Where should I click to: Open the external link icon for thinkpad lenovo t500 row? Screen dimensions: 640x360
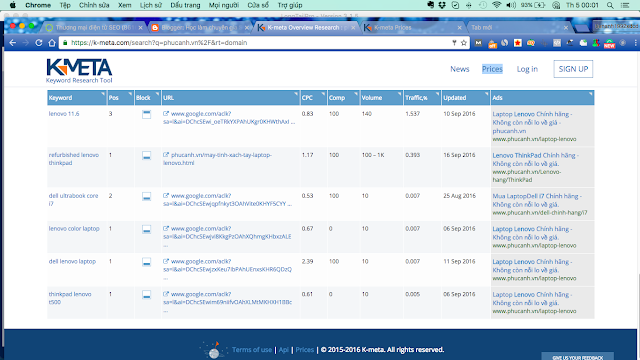point(166,294)
